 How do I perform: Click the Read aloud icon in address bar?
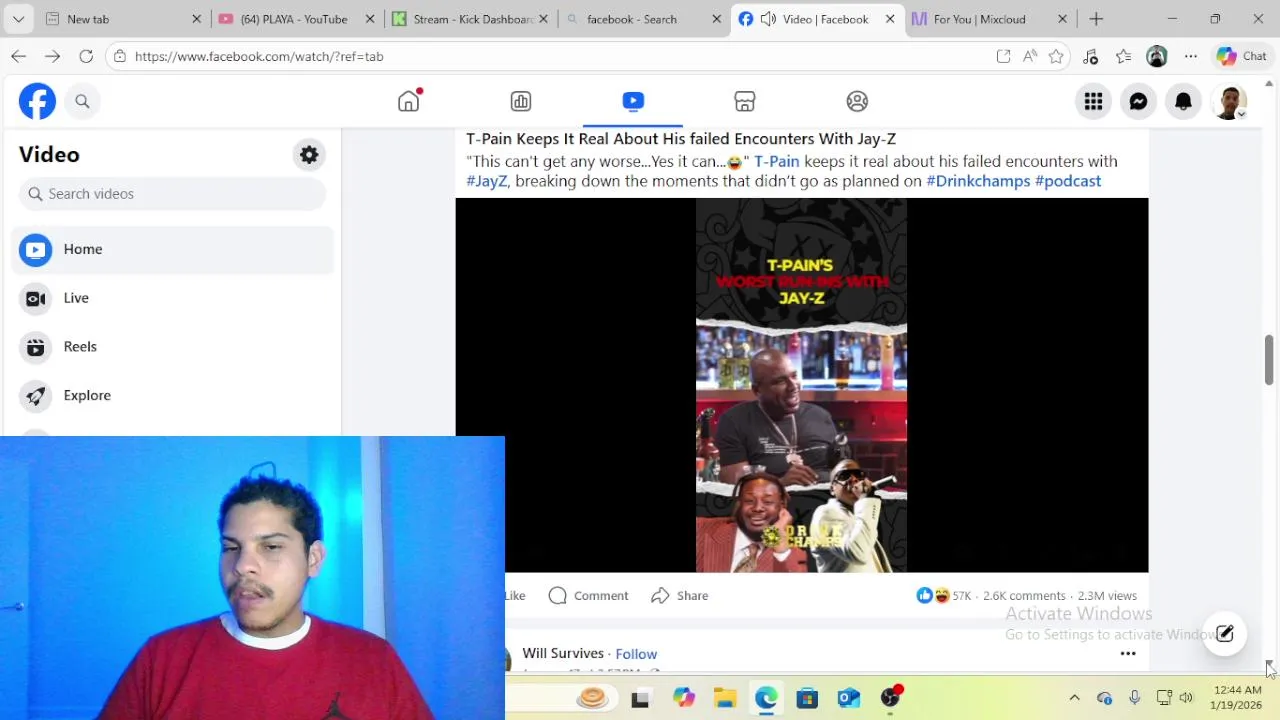click(x=1030, y=56)
